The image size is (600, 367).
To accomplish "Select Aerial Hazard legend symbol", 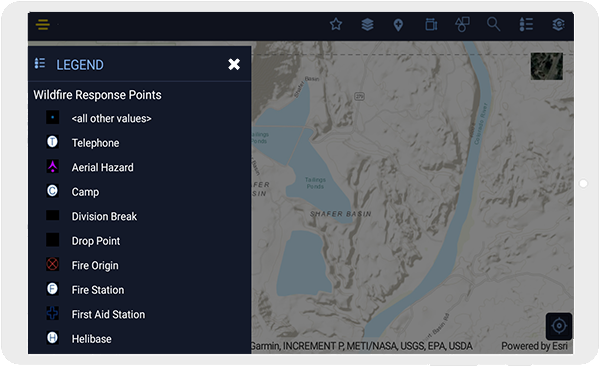I will [x=52, y=167].
